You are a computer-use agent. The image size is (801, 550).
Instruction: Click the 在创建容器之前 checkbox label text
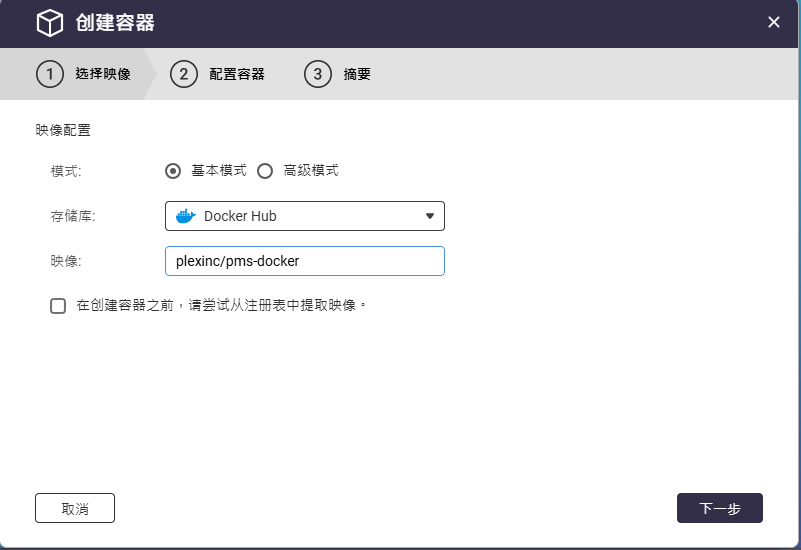pyautogui.click(x=221, y=305)
